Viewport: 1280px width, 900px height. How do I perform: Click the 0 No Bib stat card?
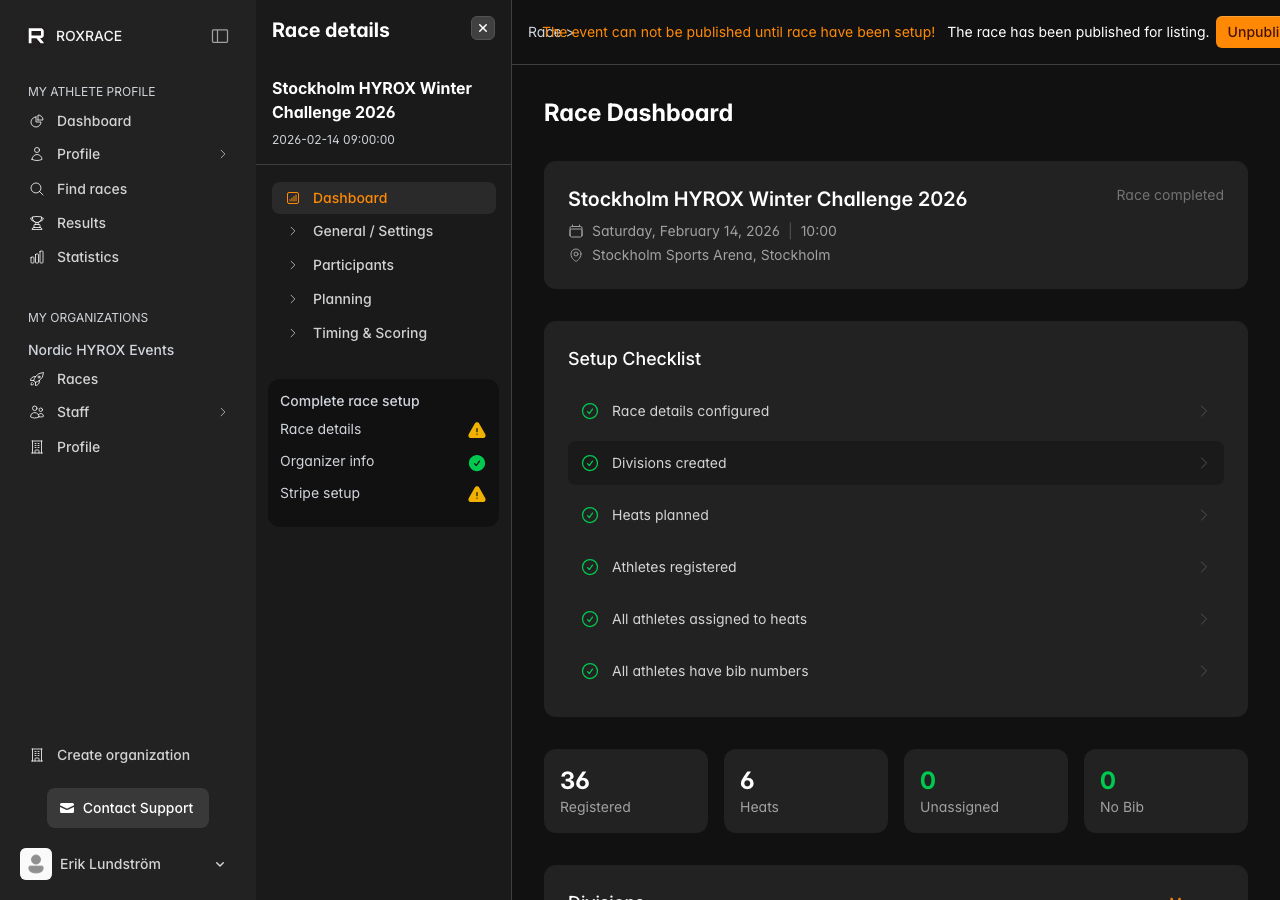point(1166,791)
